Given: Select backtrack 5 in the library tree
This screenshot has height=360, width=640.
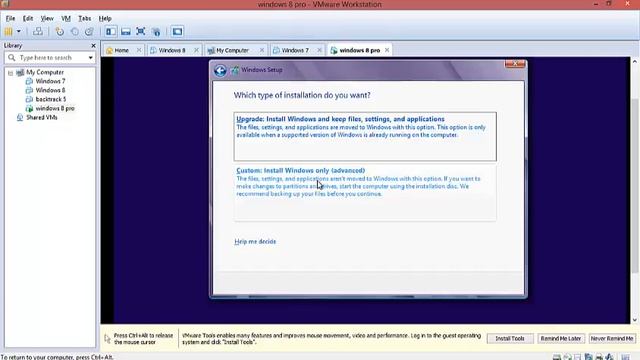Looking at the screenshot, I should [51, 99].
